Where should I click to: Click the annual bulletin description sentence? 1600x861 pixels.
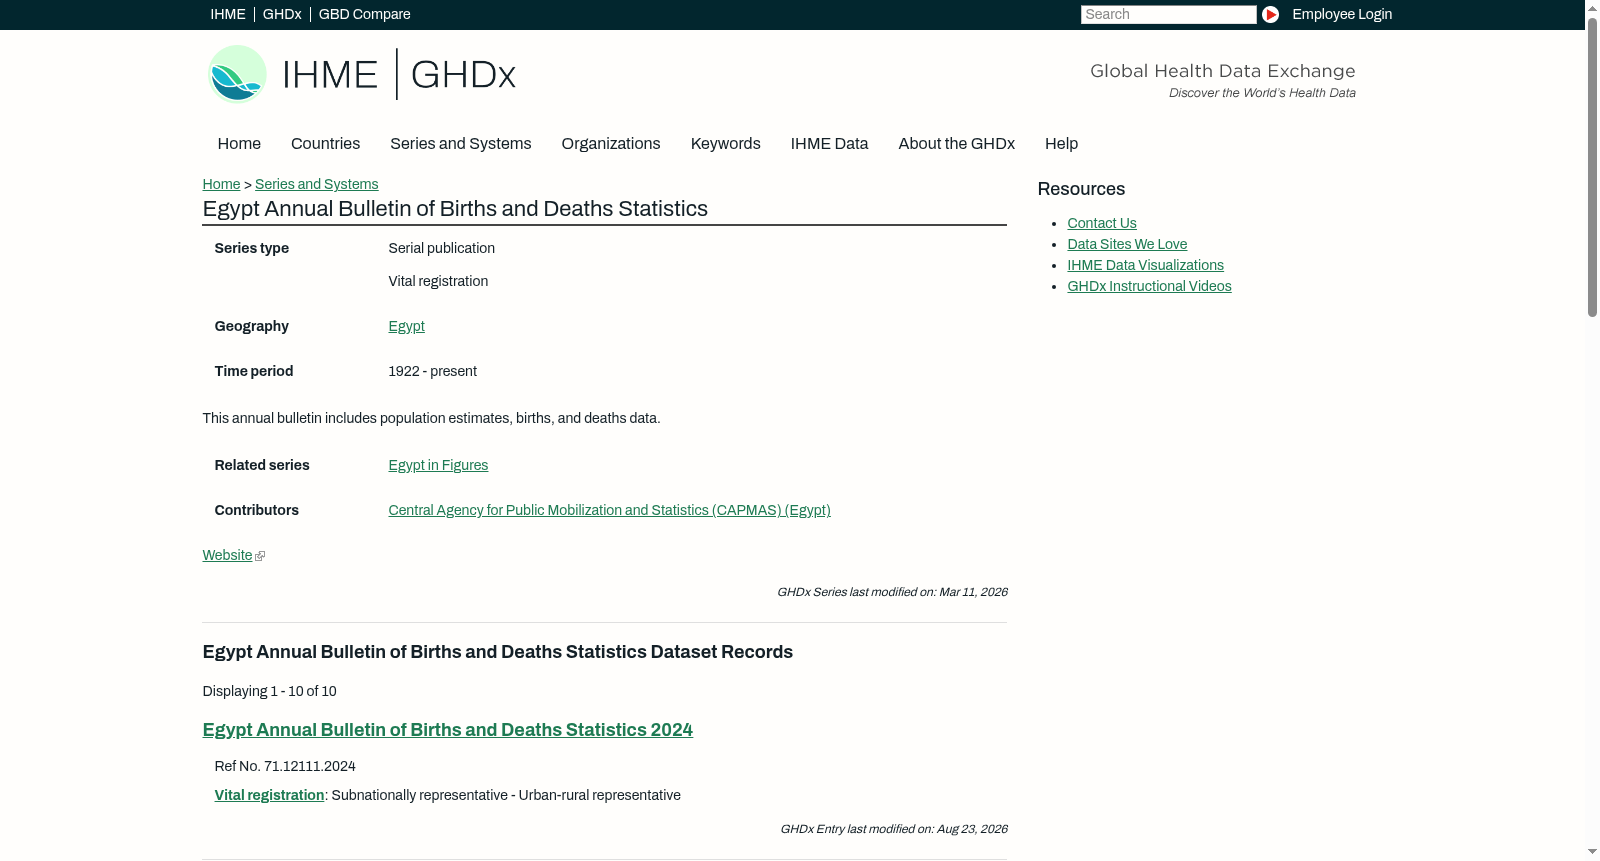pyautogui.click(x=431, y=418)
